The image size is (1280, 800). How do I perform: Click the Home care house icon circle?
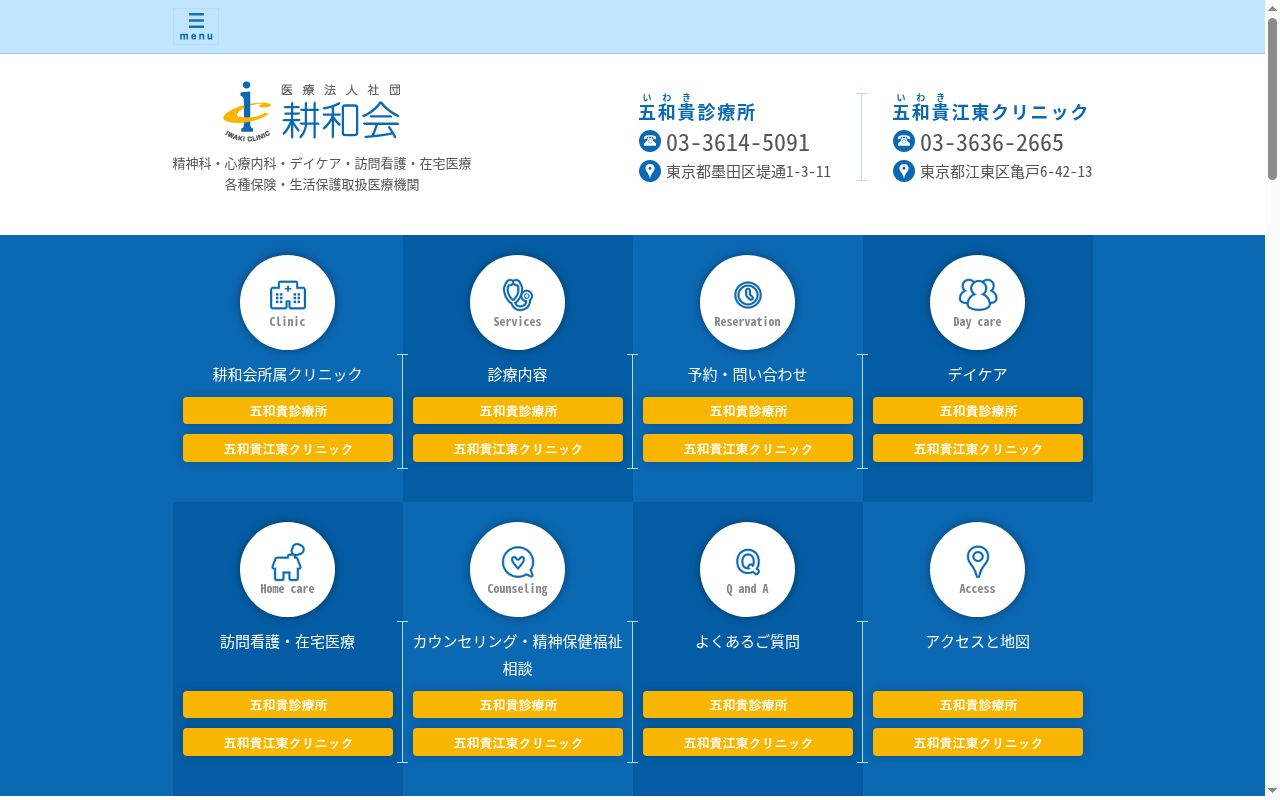tap(288, 569)
